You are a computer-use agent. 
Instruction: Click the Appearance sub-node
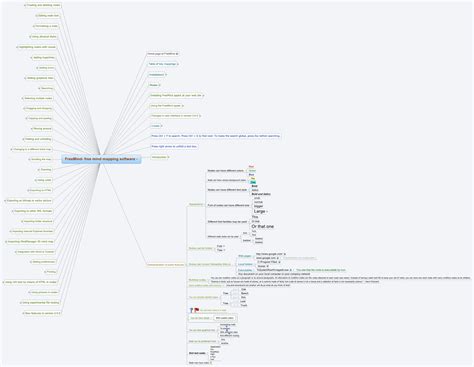[x=196, y=204]
